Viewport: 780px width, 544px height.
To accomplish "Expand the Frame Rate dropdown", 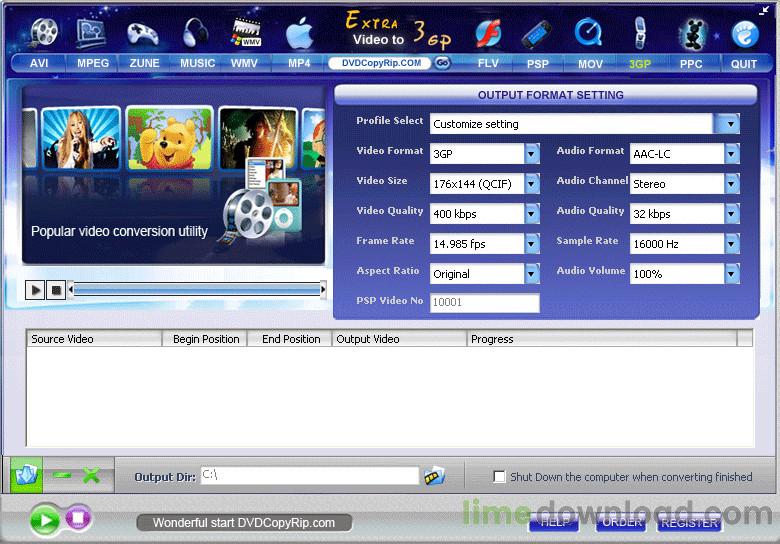I will coord(532,244).
